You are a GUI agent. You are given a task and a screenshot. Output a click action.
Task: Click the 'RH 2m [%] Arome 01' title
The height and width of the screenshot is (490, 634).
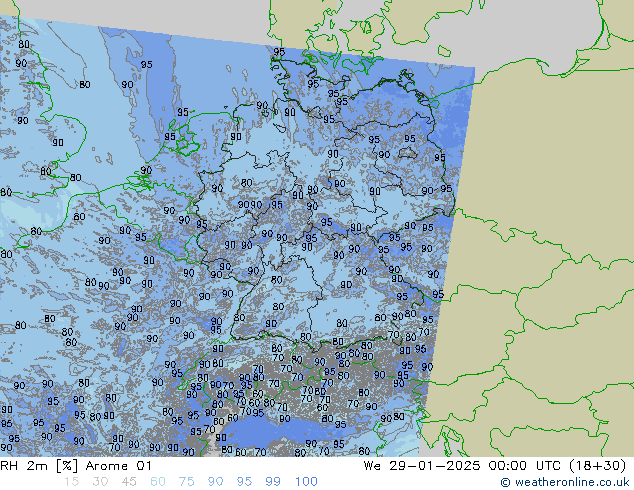76,466
